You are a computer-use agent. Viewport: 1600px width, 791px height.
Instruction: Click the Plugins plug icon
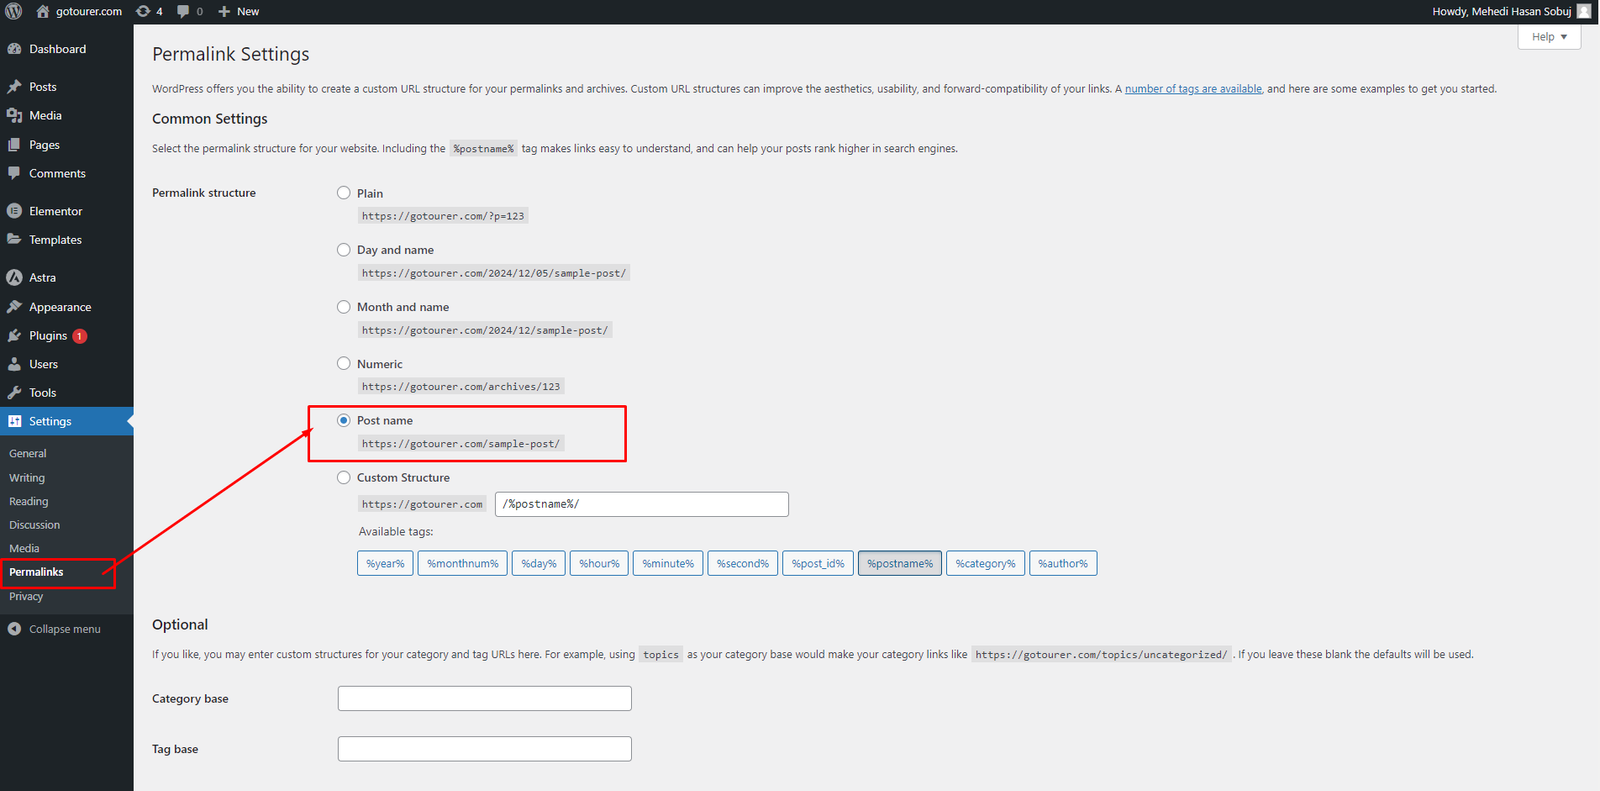(x=14, y=336)
